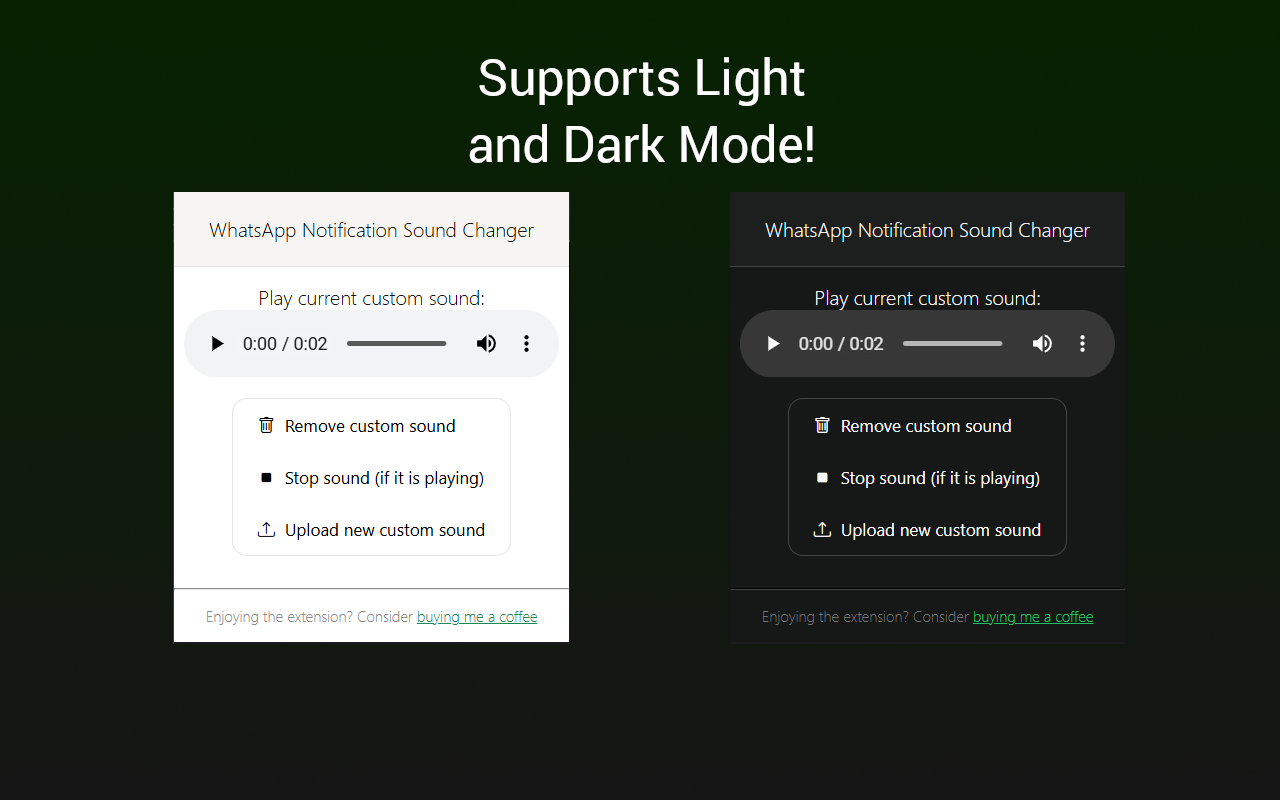The image size is (1280, 800).
Task: Play the custom sound in light mode panel
Action: pyautogui.click(x=217, y=344)
